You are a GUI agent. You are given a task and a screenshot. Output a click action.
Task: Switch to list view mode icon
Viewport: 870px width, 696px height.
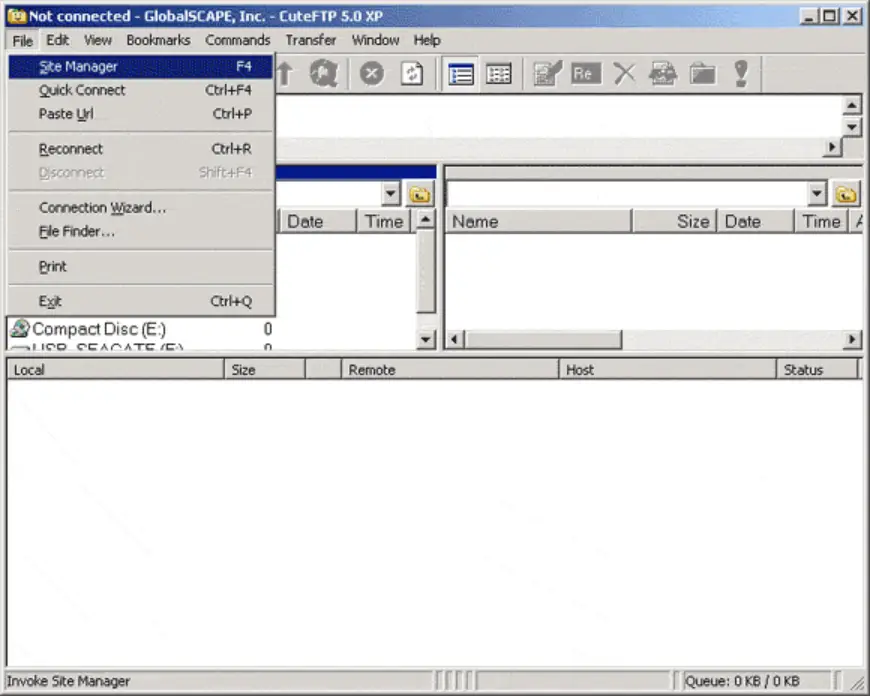click(x=461, y=74)
